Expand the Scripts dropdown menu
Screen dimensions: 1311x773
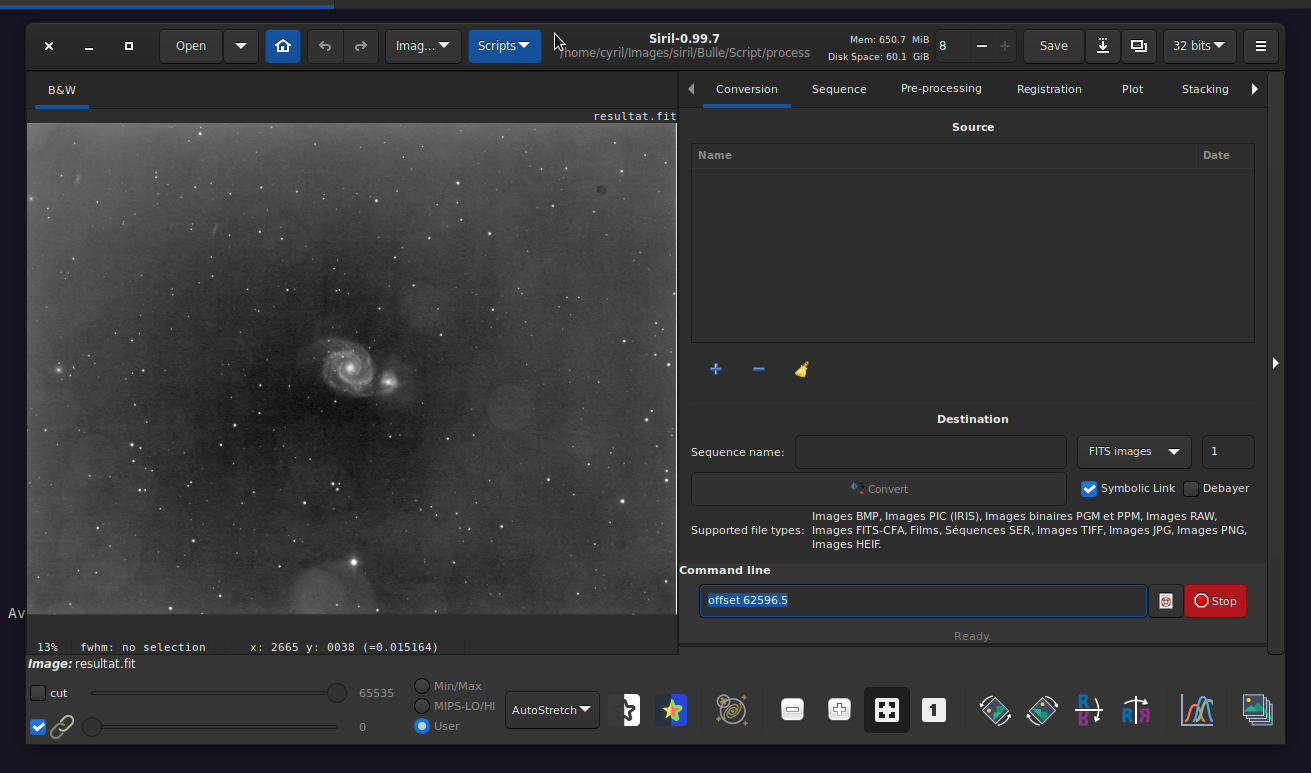tap(504, 46)
